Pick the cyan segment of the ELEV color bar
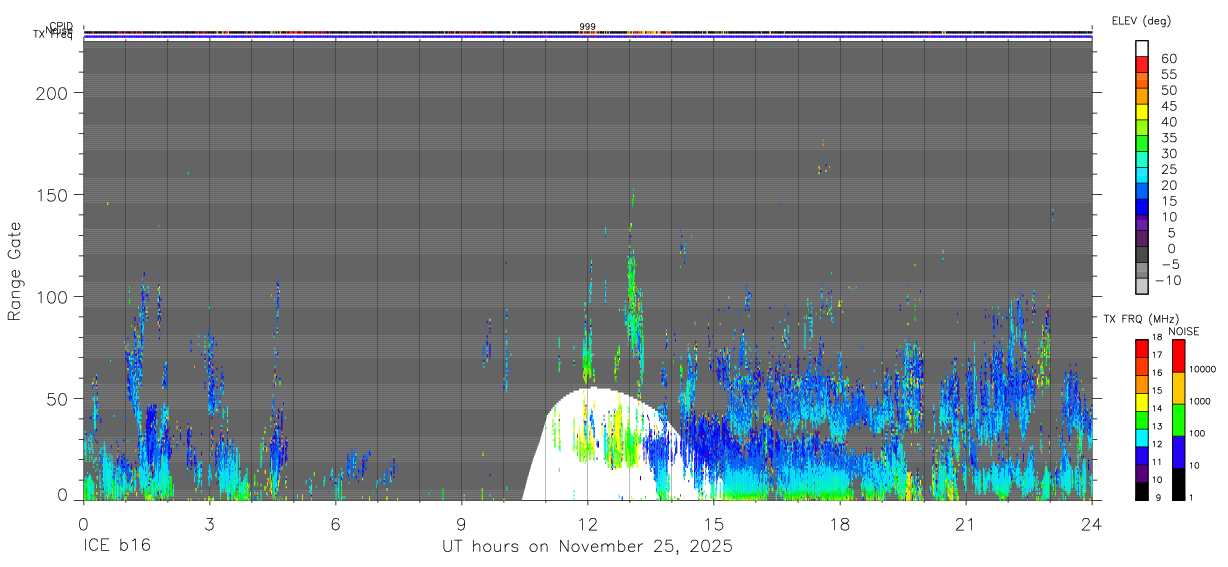Screen dimensions: 1228x567 click(x=1142, y=175)
